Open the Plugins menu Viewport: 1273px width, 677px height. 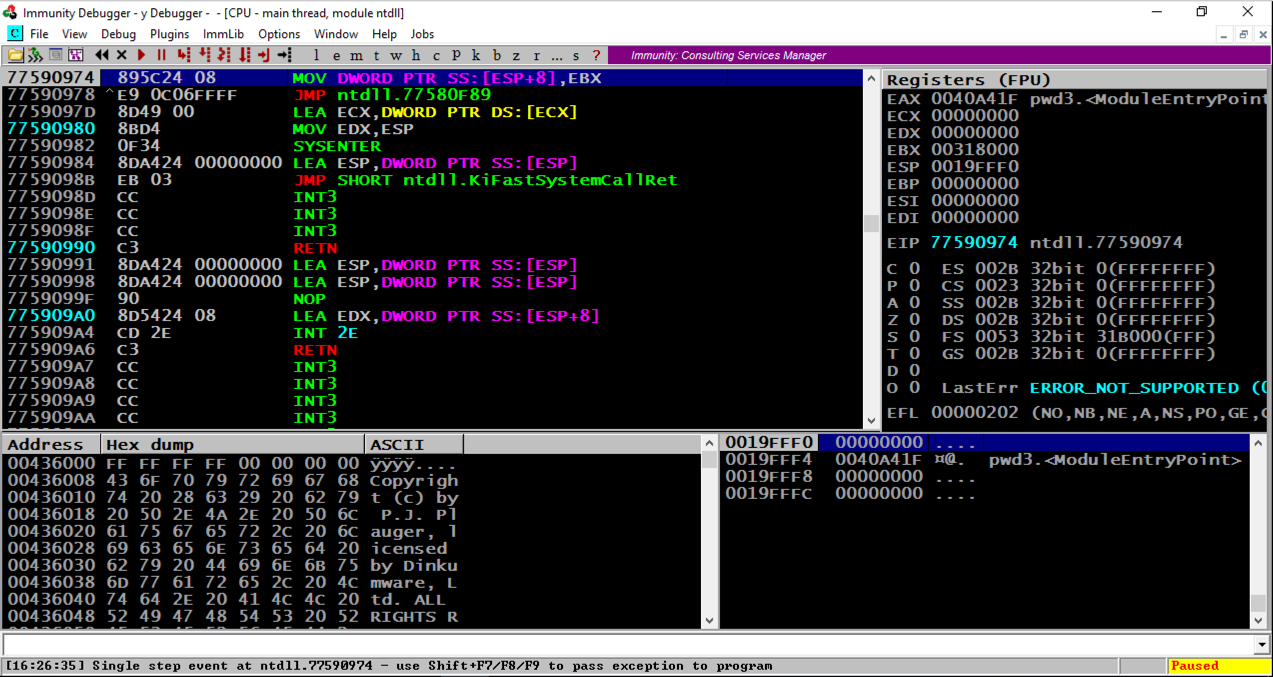click(x=169, y=34)
